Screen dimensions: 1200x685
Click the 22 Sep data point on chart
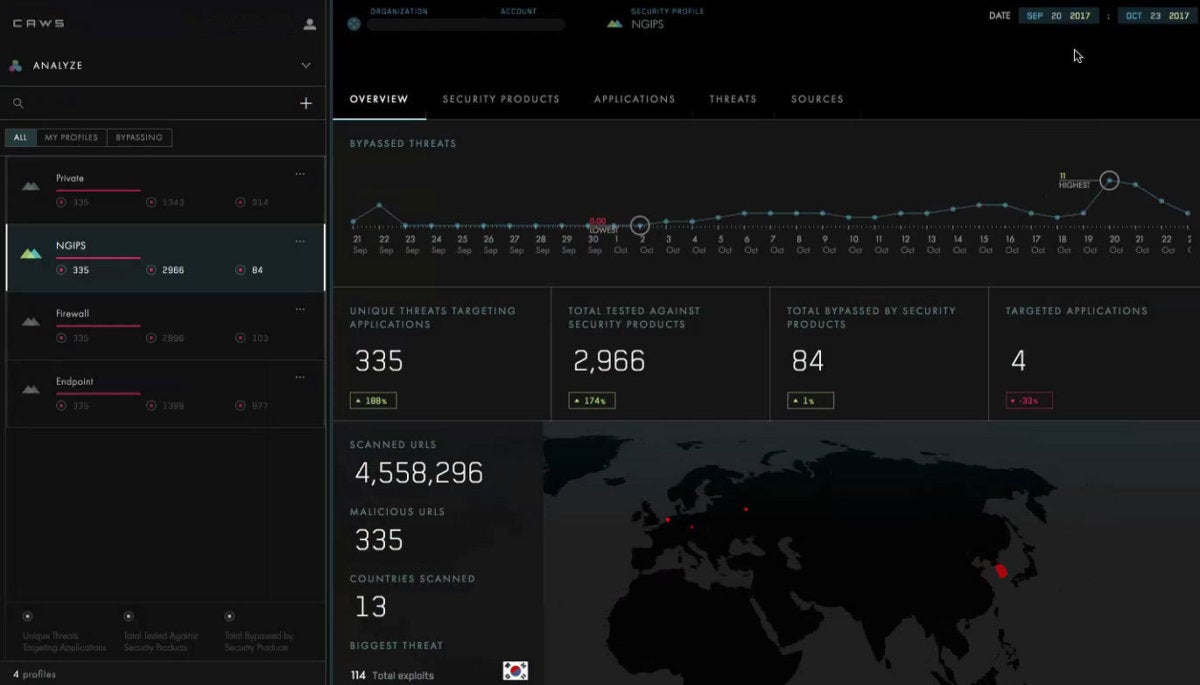[380, 205]
